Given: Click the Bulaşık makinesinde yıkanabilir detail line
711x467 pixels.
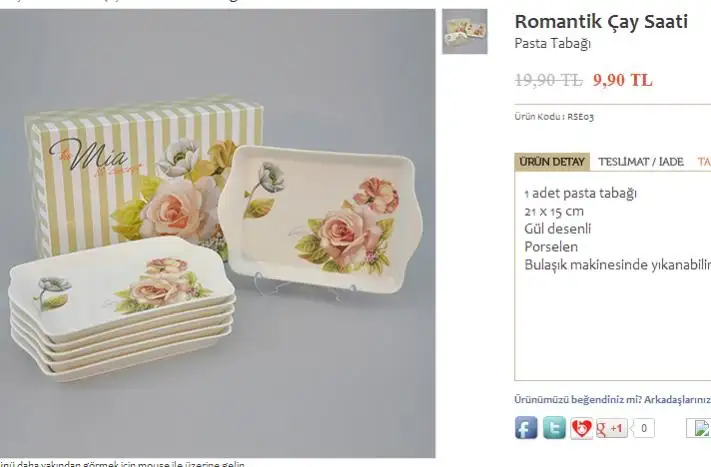Looking at the screenshot, I should (x=618, y=265).
